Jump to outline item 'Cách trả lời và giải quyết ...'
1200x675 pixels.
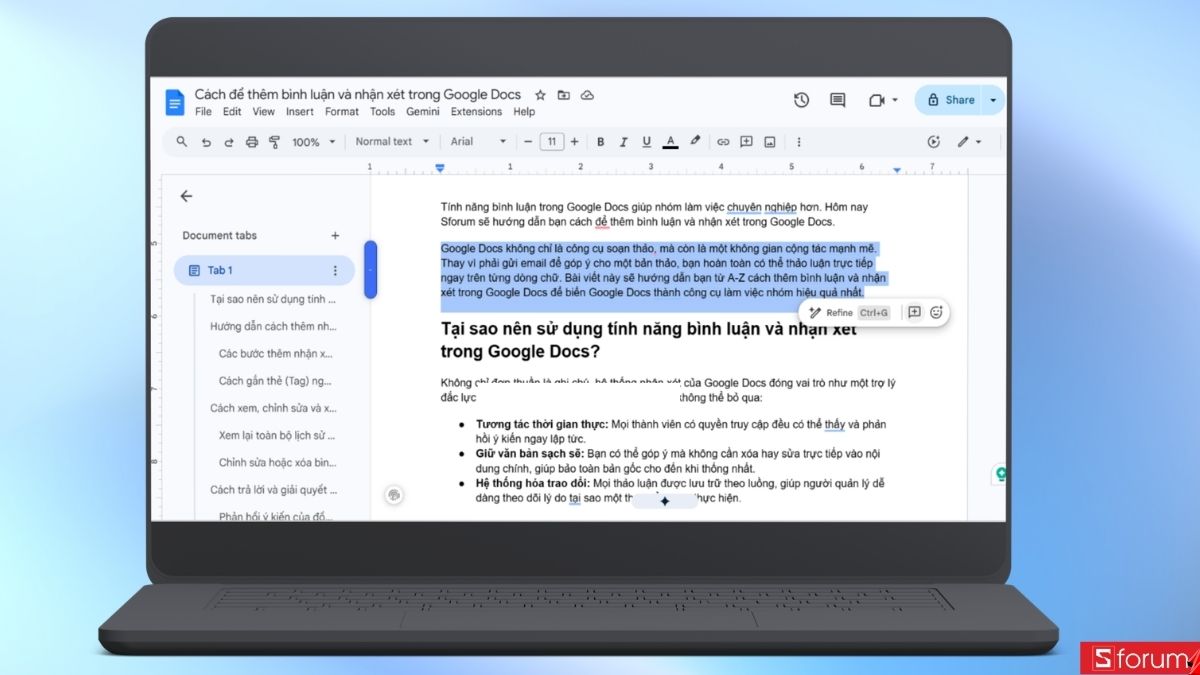(273, 490)
